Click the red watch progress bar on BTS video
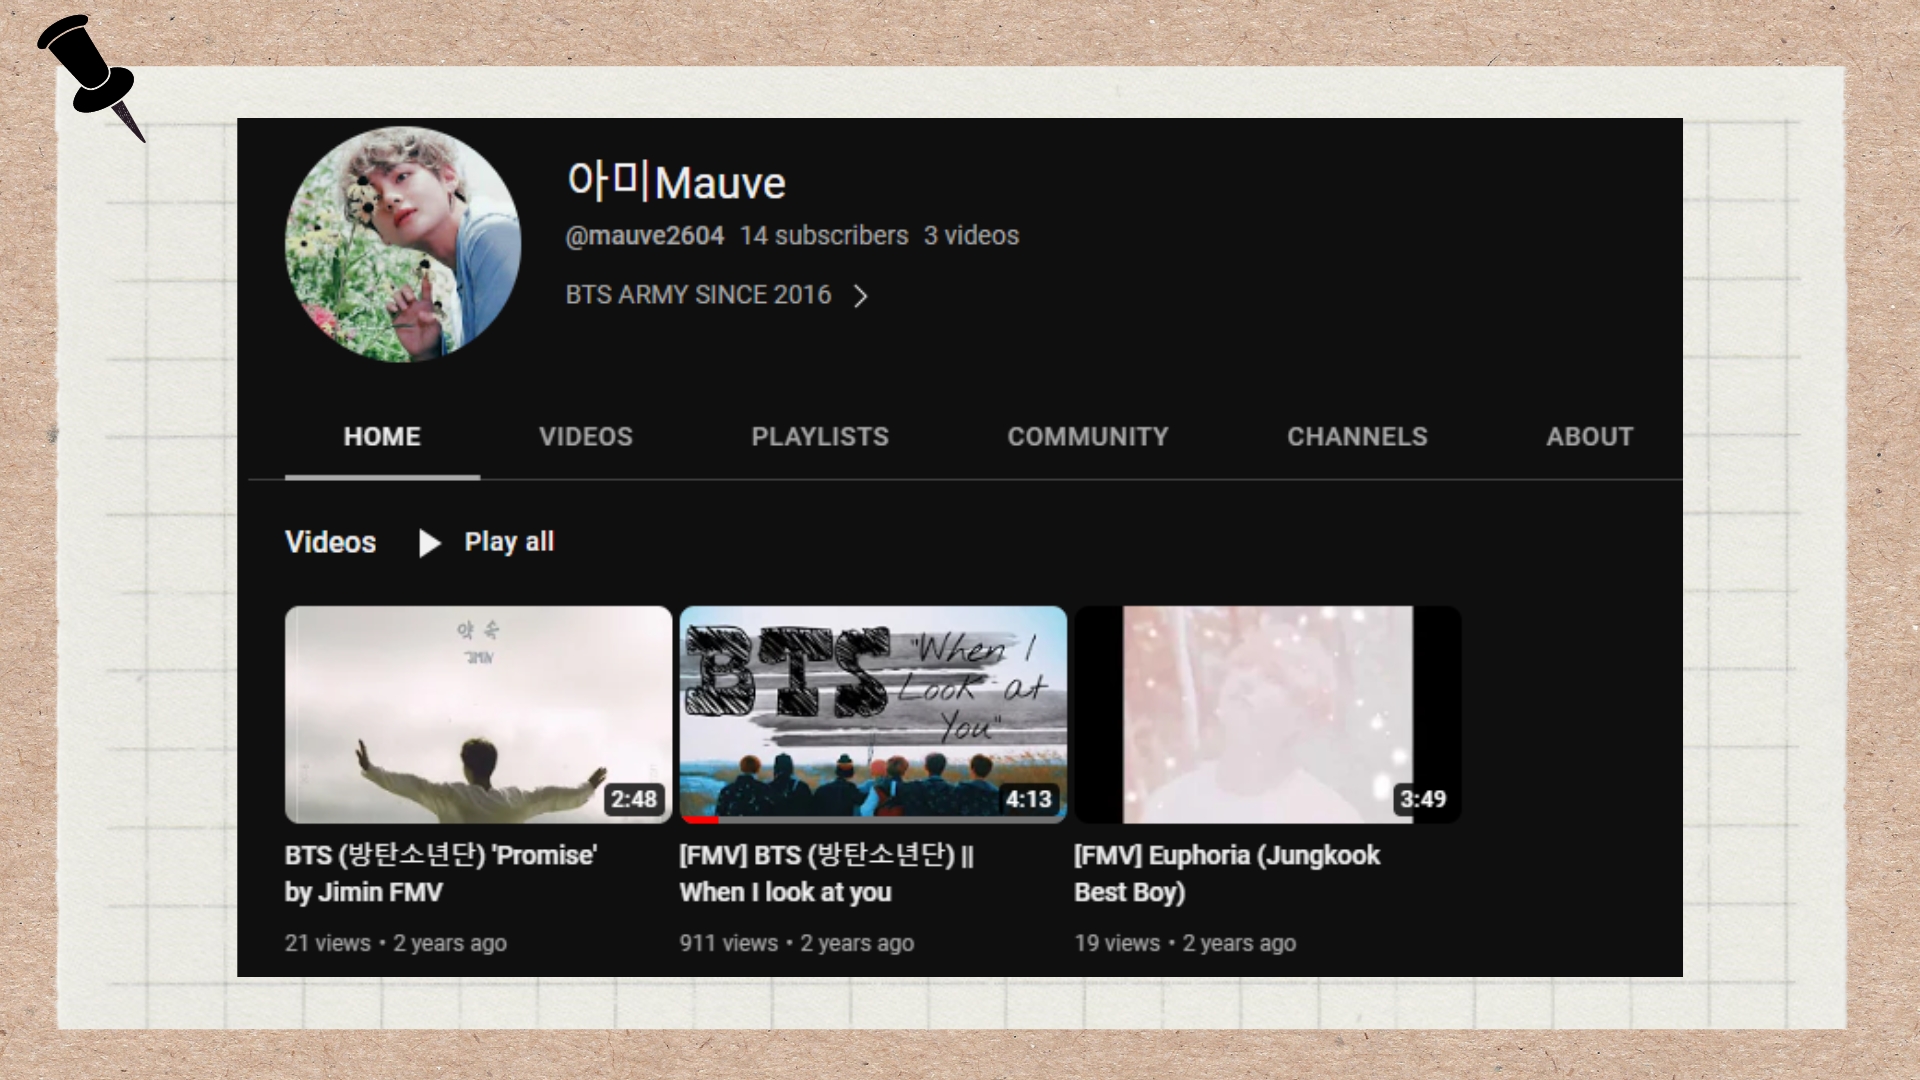Viewport: 1920px width, 1080px height. pyautogui.click(x=701, y=820)
